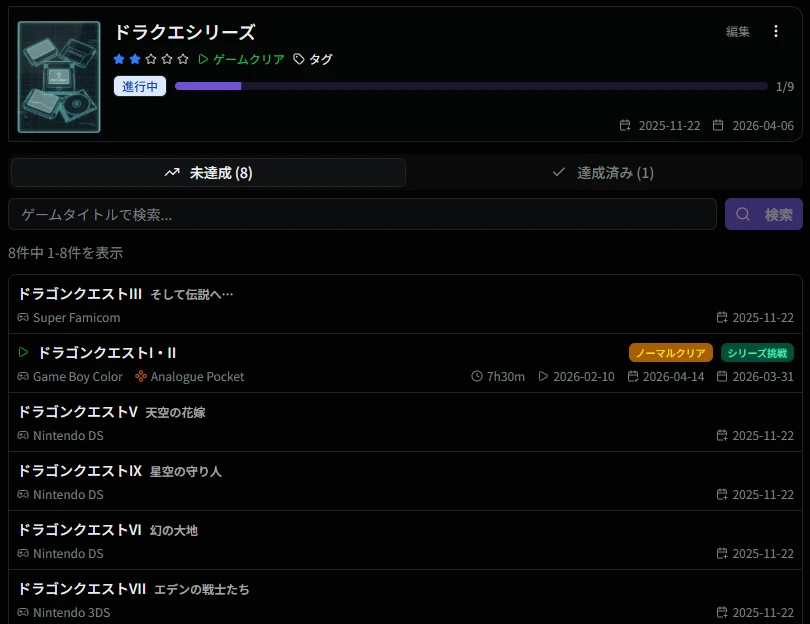Click the calendar icon next to 2026-04-06
This screenshot has height=624, width=810.
click(x=717, y=125)
